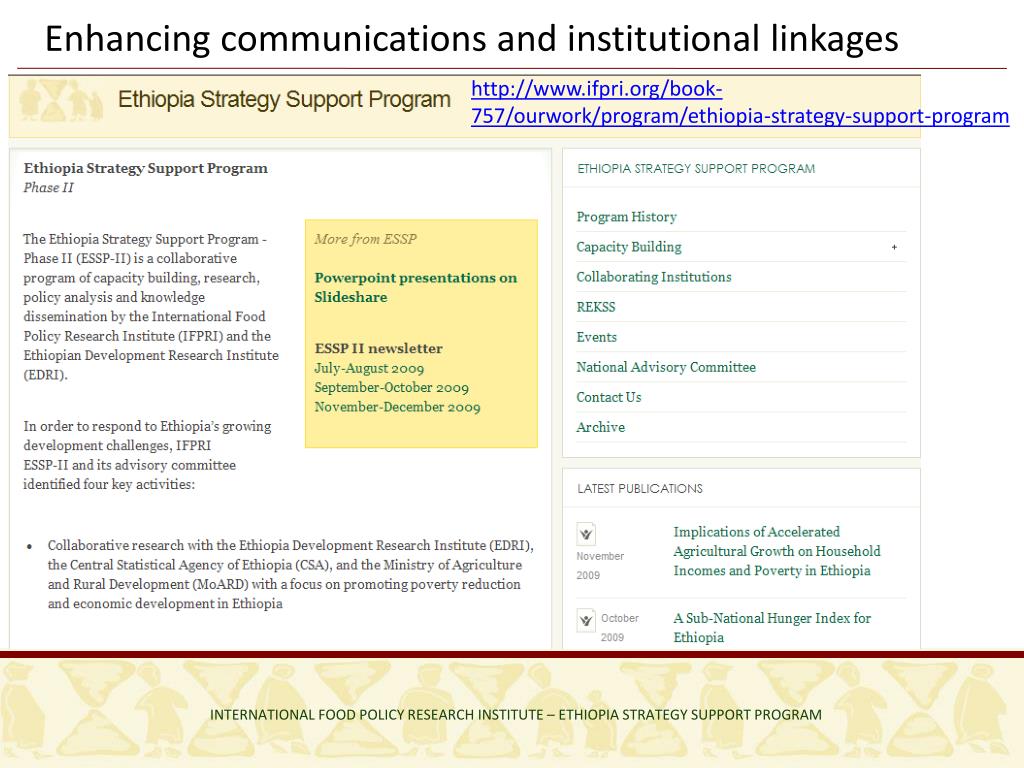Image resolution: width=1024 pixels, height=768 pixels.
Task: Click the Ethiopia Strategy Support Program banner logo
Action: coord(61,101)
